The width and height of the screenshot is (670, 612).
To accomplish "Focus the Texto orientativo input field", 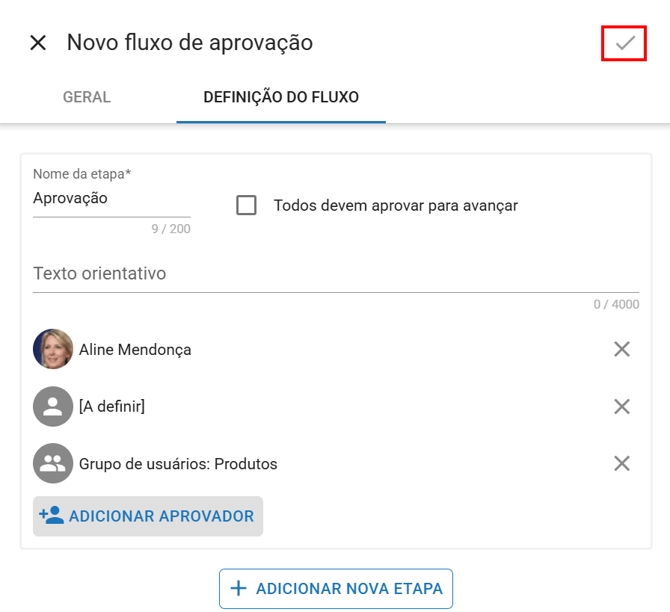I will pyautogui.click(x=336, y=274).
